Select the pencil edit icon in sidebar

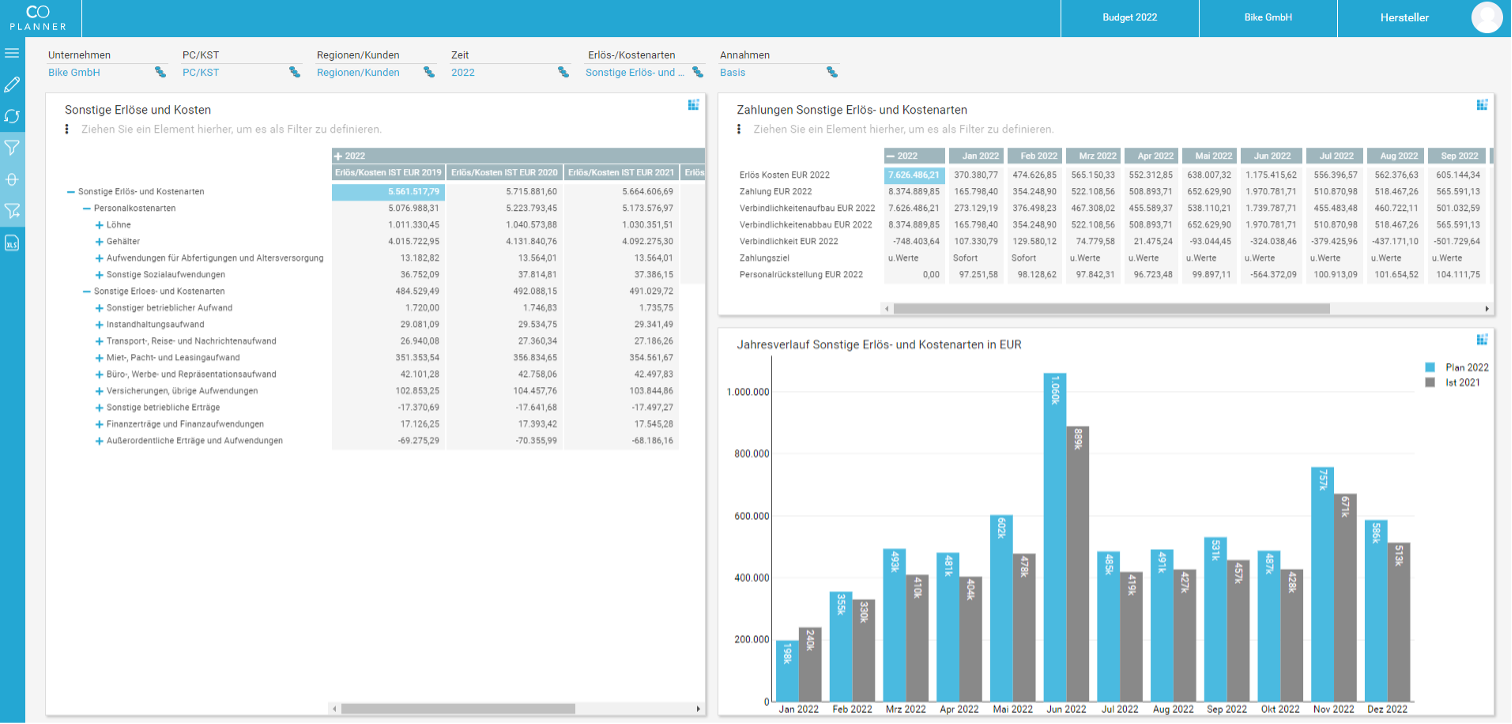pyautogui.click(x=13, y=84)
